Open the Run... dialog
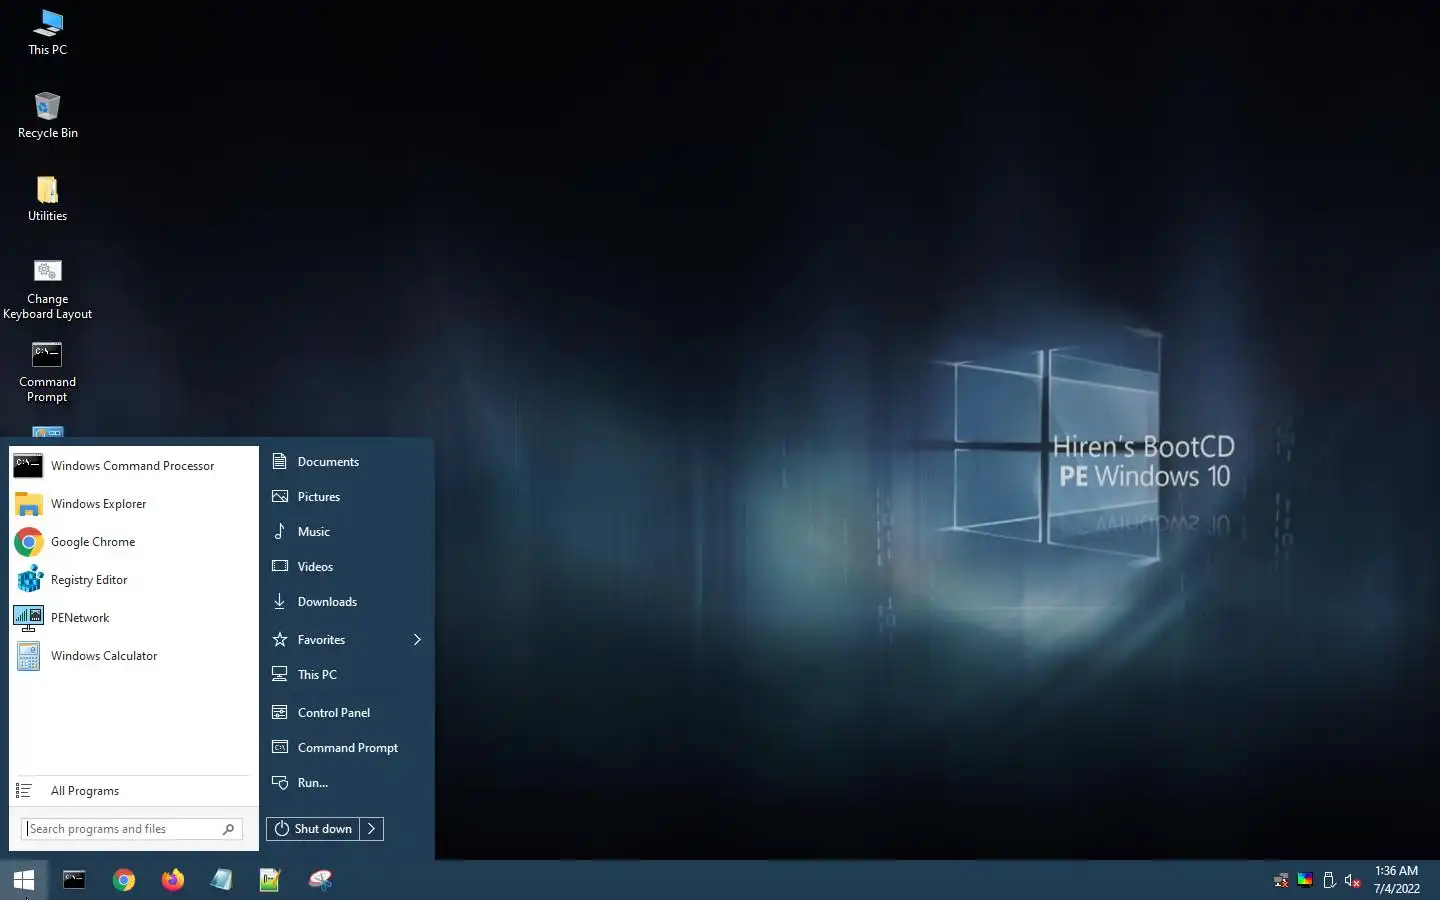1440x900 pixels. point(347,782)
